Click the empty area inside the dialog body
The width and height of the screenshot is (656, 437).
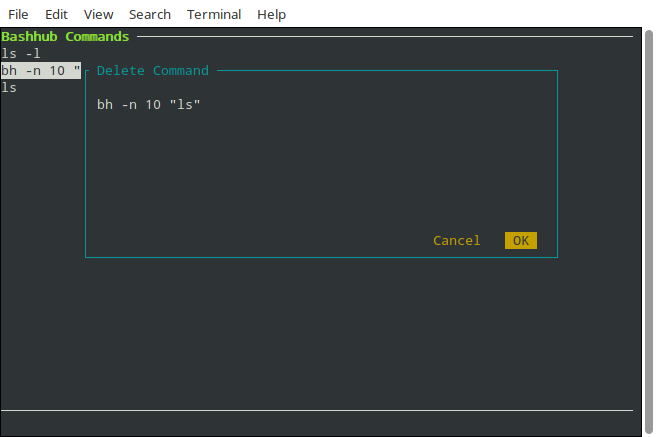[320, 170]
